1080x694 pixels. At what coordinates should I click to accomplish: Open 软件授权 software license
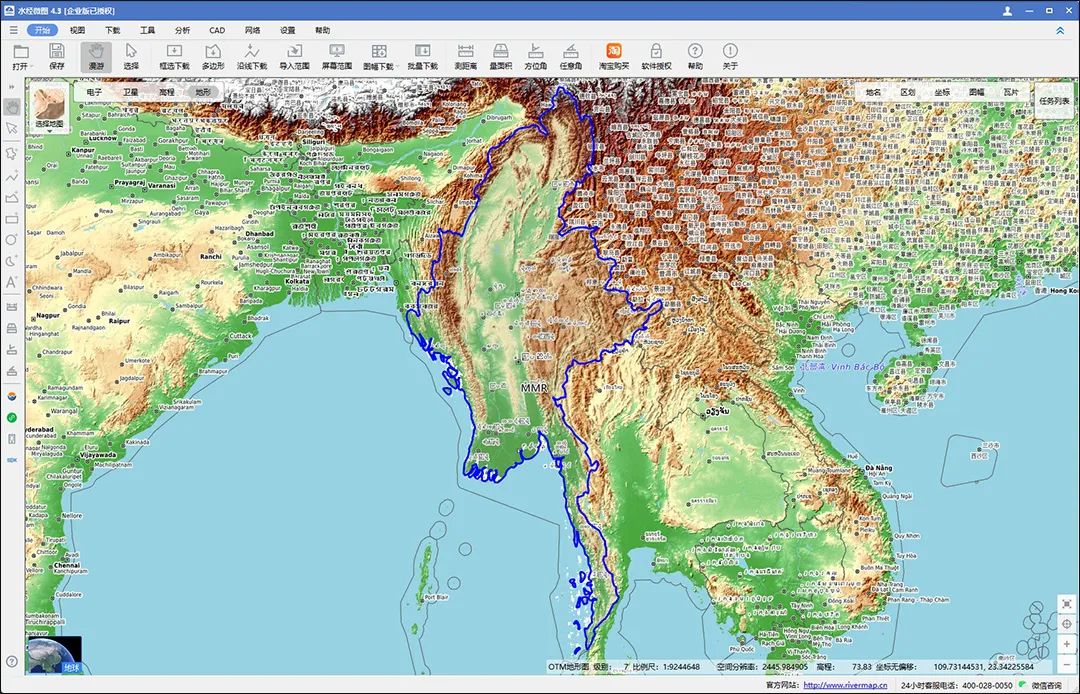click(656, 56)
